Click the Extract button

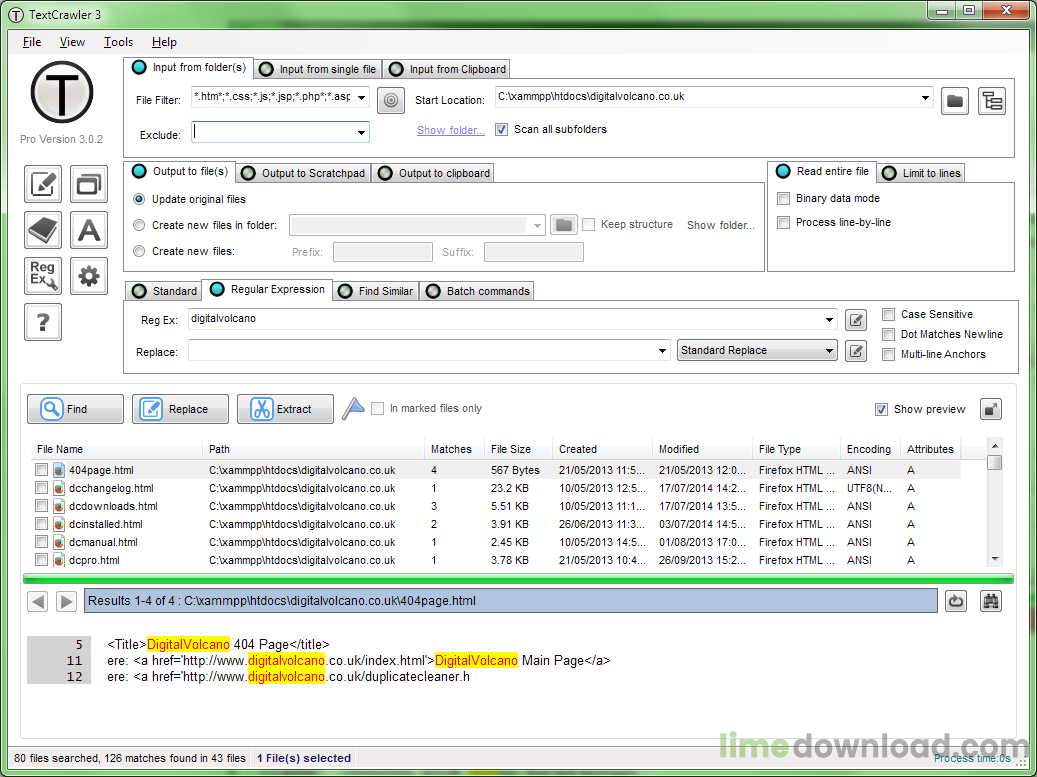pos(286,409)
